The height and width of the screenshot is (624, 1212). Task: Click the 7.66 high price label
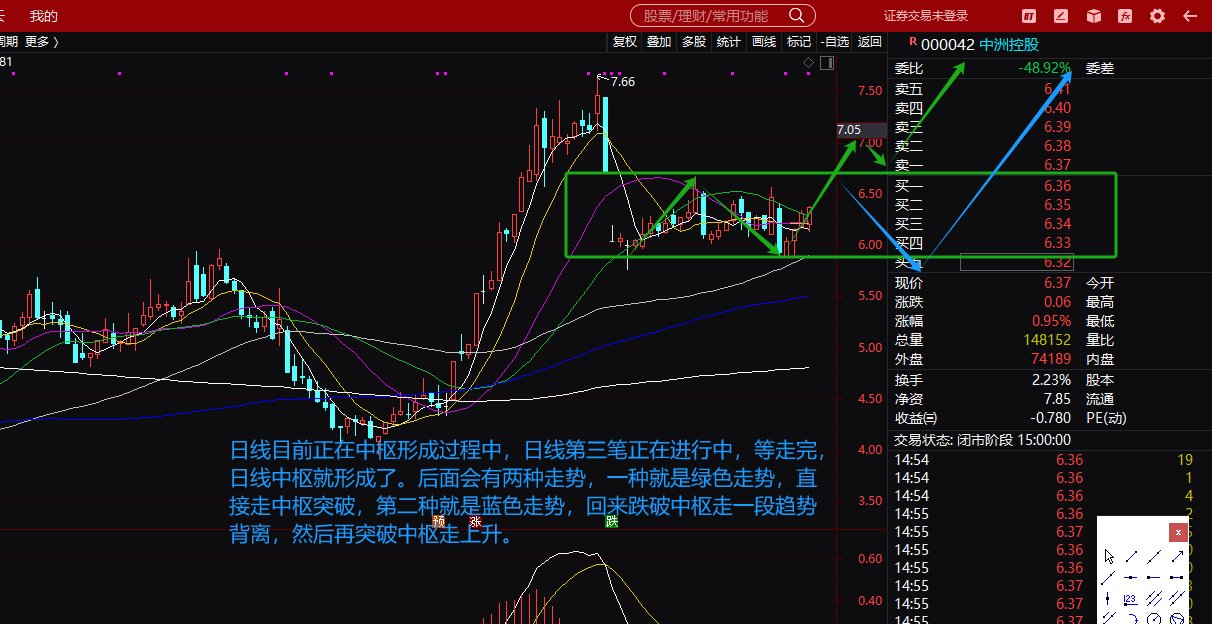[x=621, y=82]
